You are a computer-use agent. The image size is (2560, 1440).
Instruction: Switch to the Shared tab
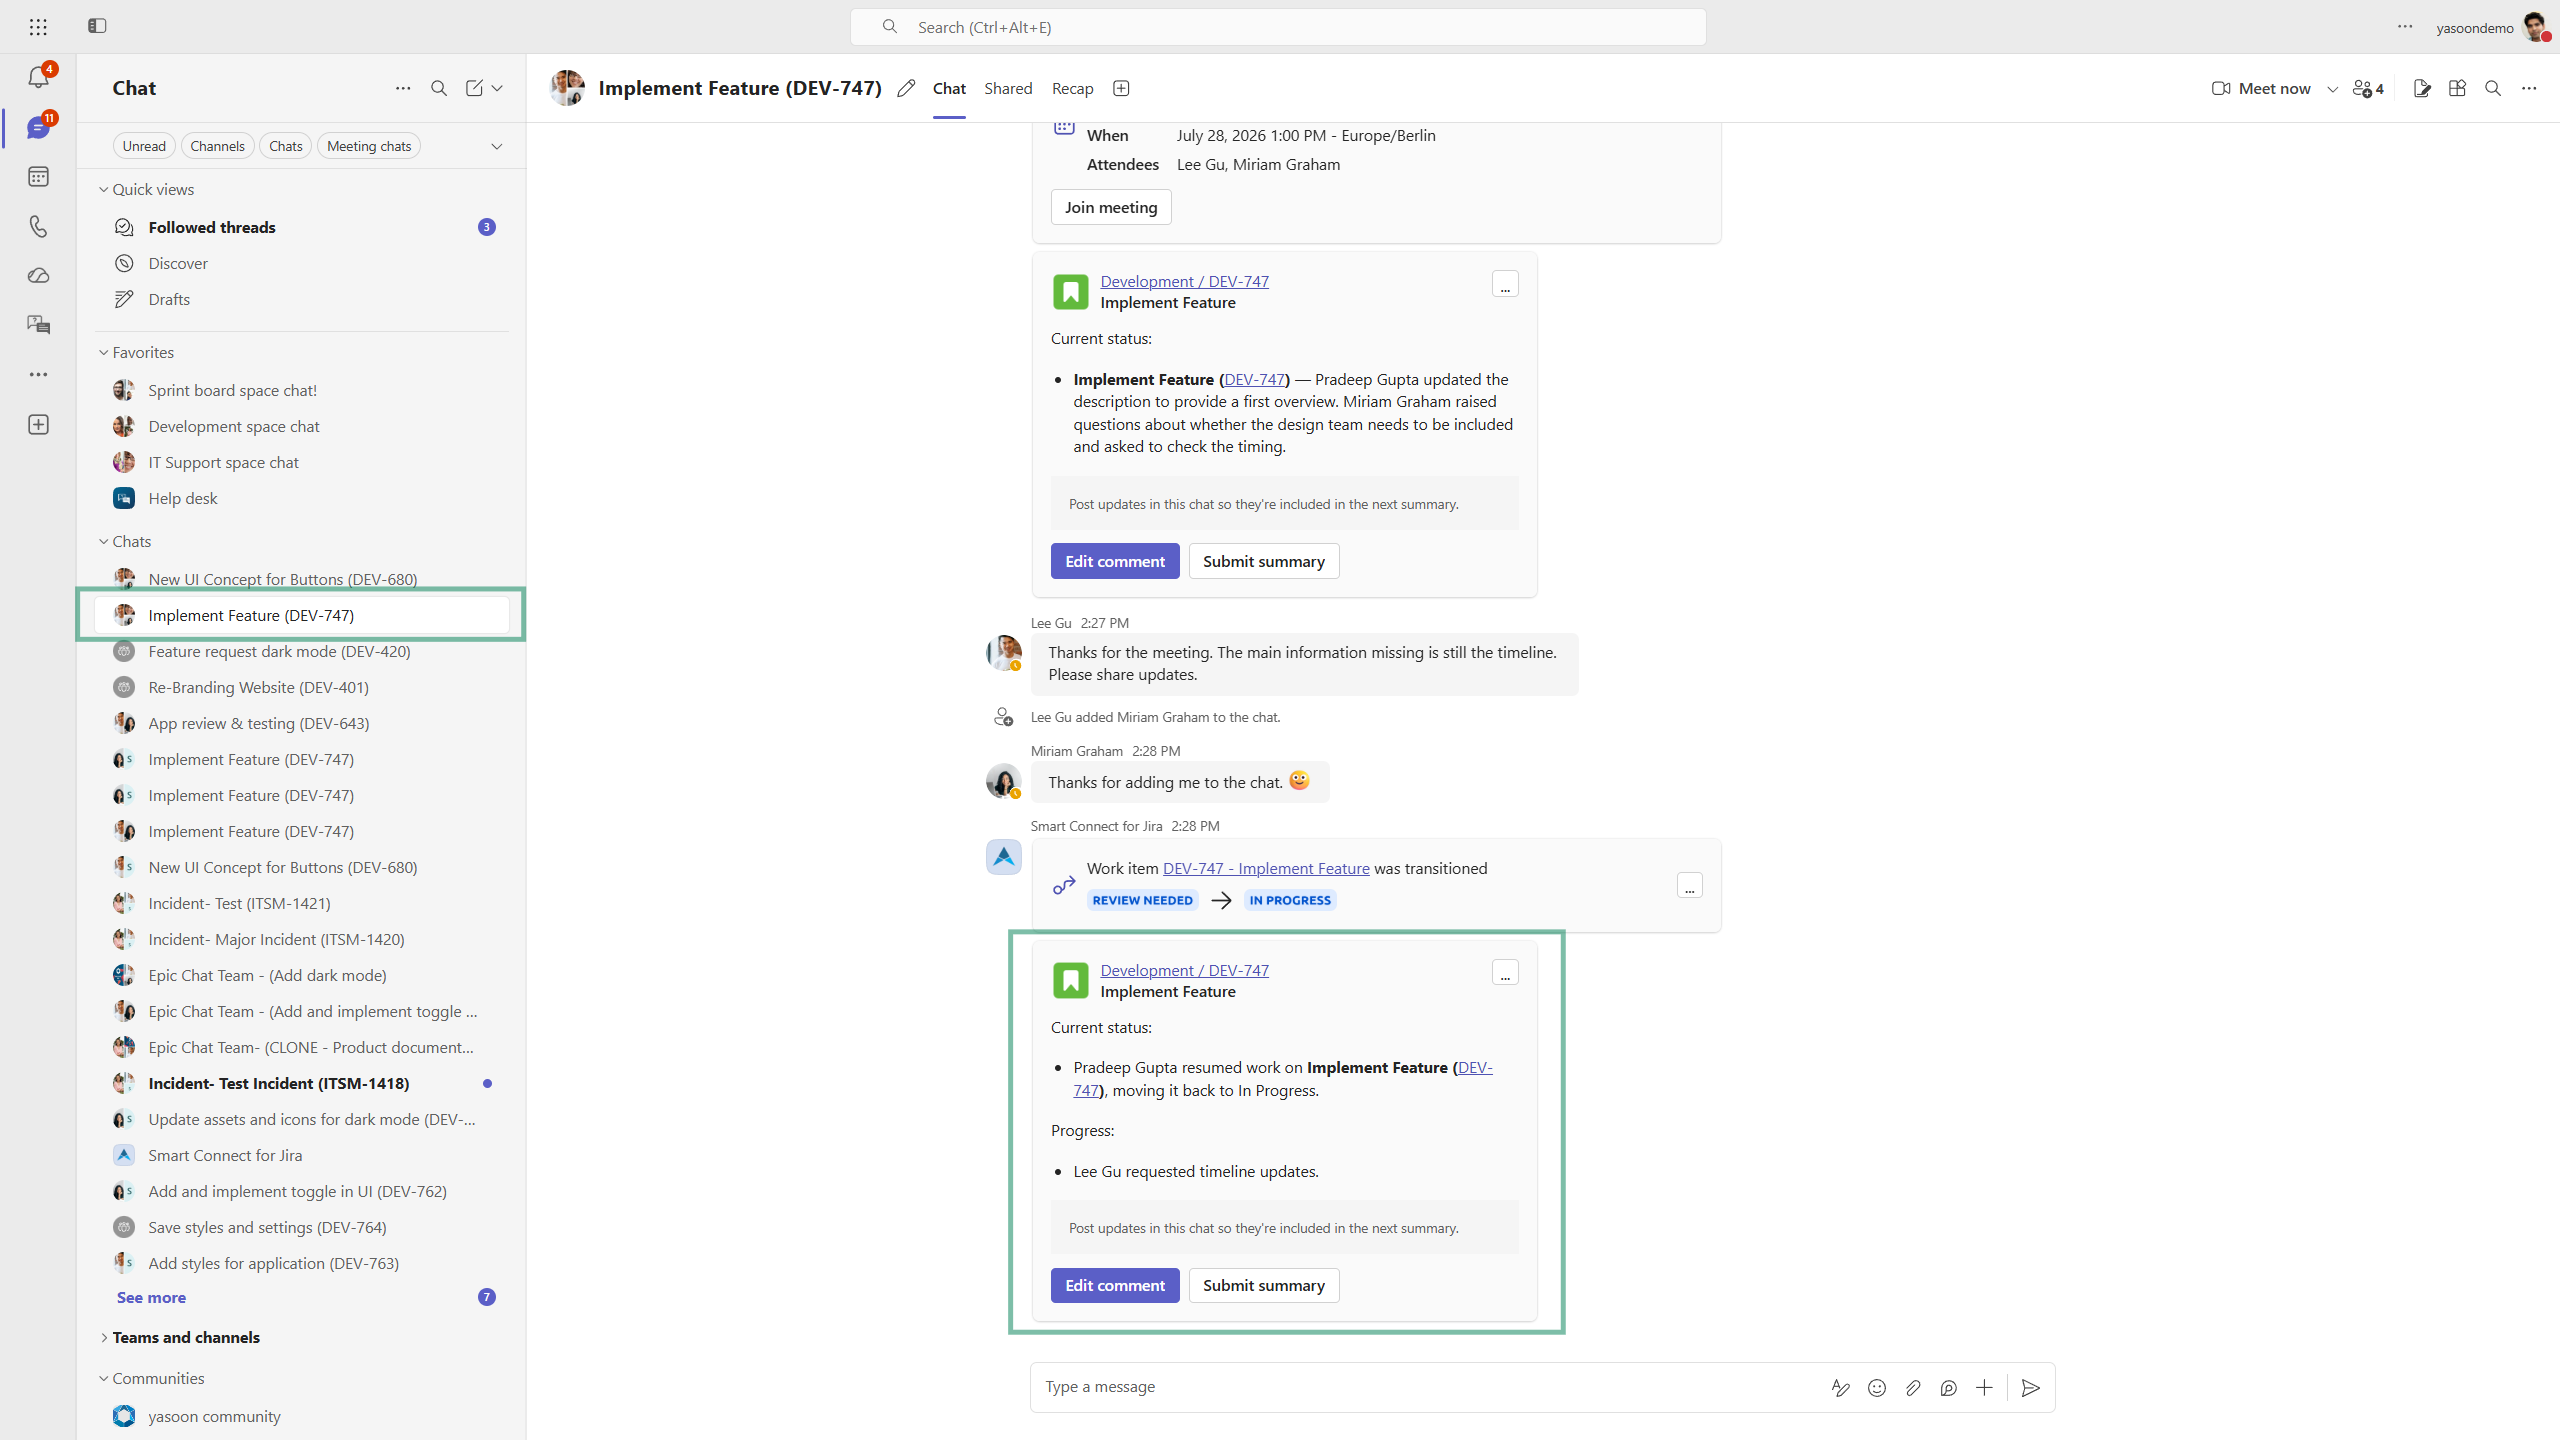click(1008, 88)
